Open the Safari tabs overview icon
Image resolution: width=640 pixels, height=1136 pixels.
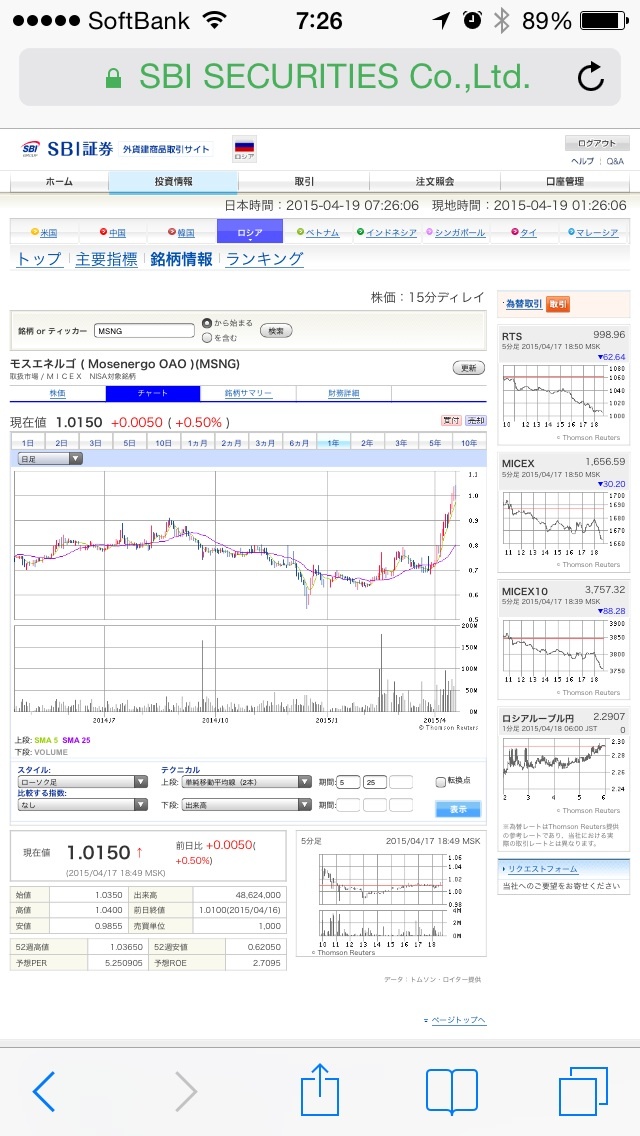tap(583, 1091)
